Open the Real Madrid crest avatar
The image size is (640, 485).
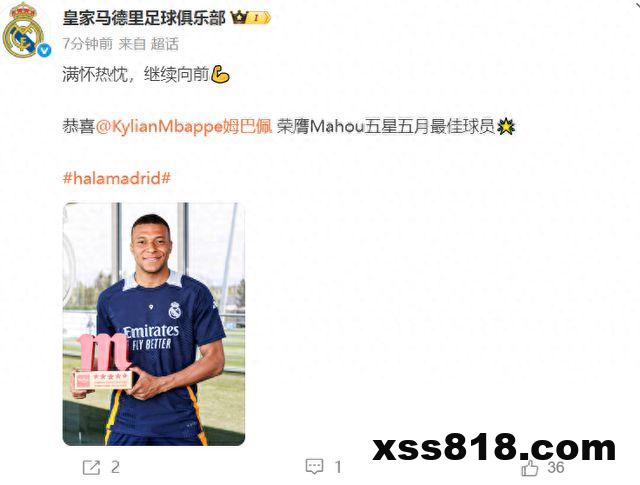[x=23, y=31]
